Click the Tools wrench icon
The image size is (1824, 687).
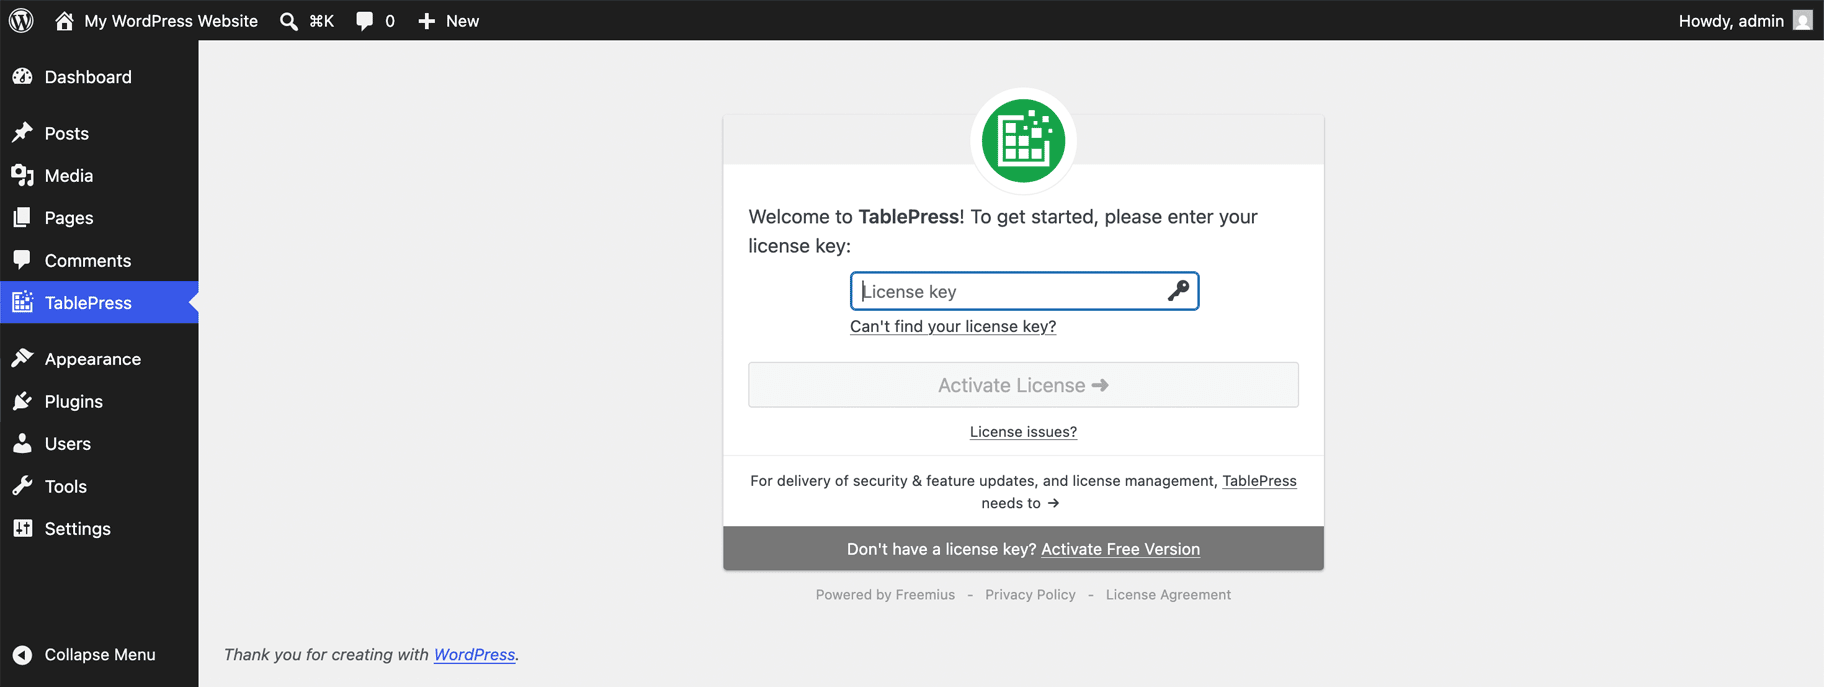(x=22, y=486)
